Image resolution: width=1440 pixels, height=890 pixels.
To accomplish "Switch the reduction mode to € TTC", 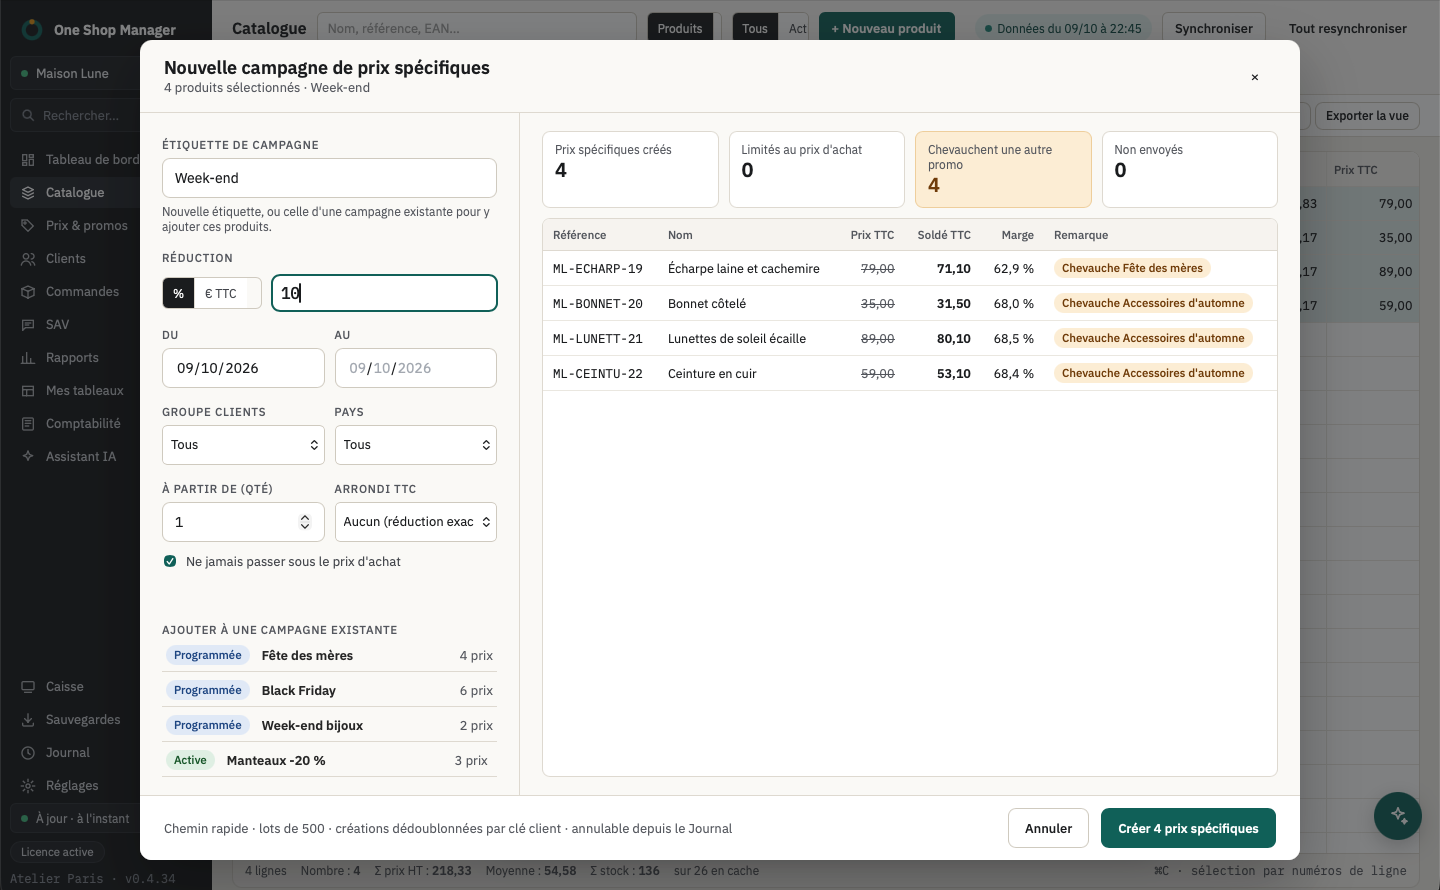I will [221, 293].
